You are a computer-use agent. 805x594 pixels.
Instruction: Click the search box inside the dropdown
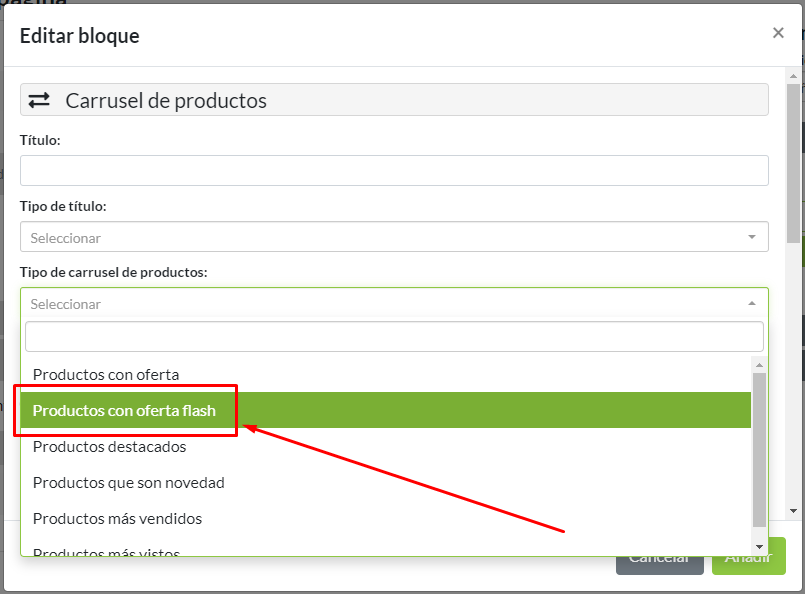pyautogui.click(x=394, y=336)
